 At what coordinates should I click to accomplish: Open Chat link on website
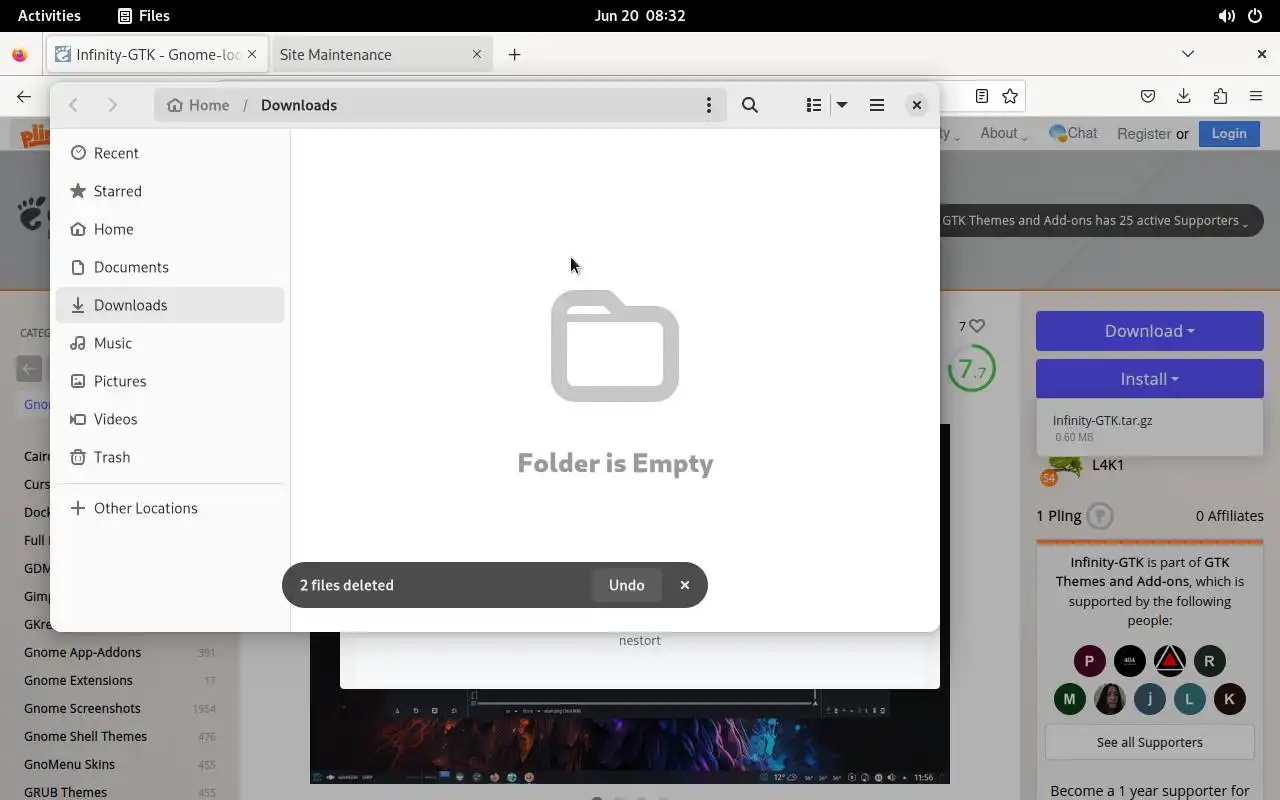click(1073, 133)
